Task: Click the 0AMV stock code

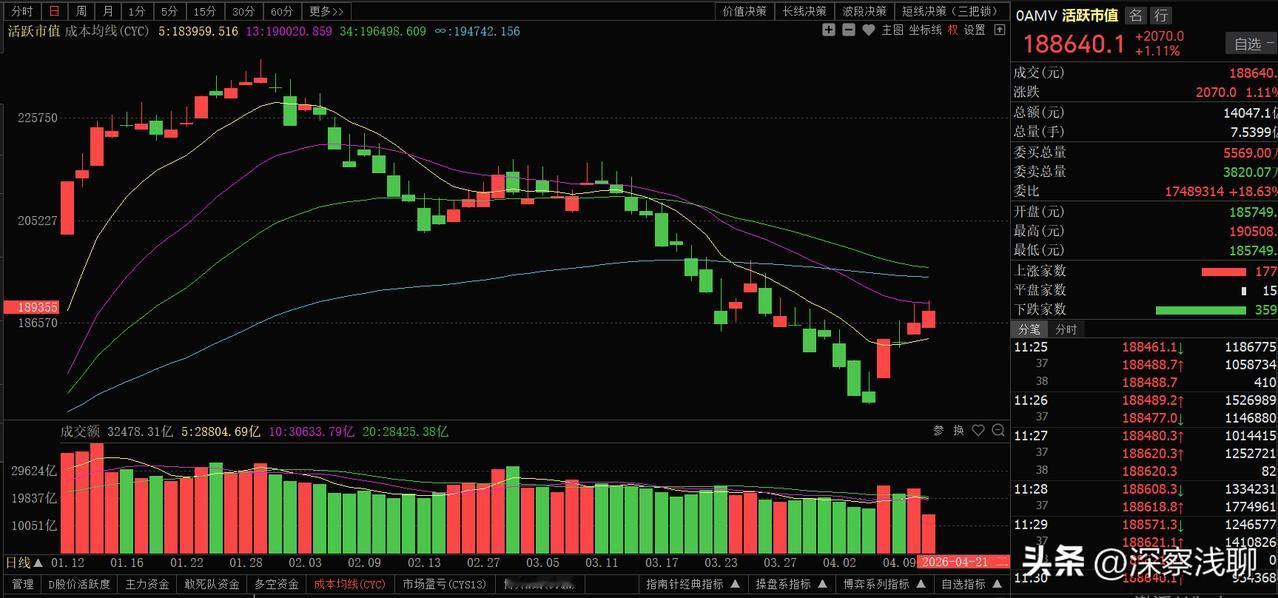Action: pos(1036,15)
